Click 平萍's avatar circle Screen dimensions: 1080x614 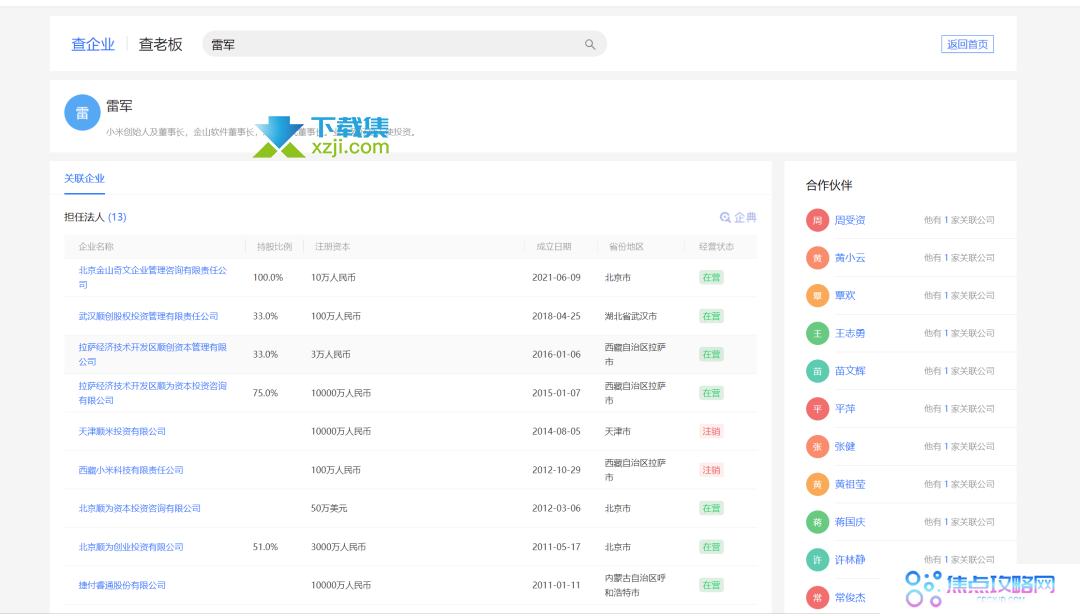pos(817,409)
